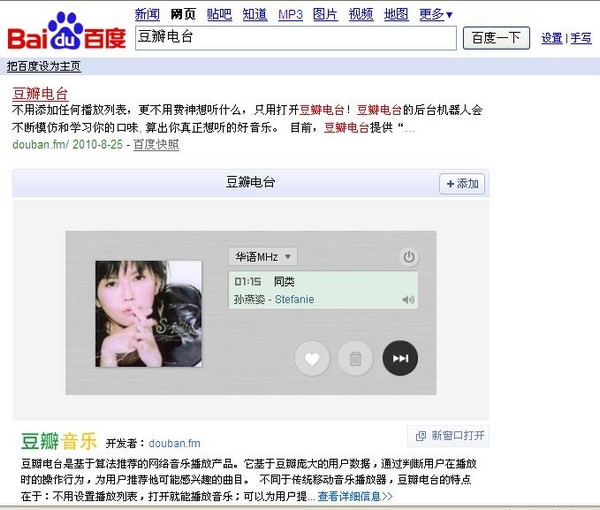Open the 百度快照 cached page link
Viewport: 600px width, 510px height.
click(156, 145)
